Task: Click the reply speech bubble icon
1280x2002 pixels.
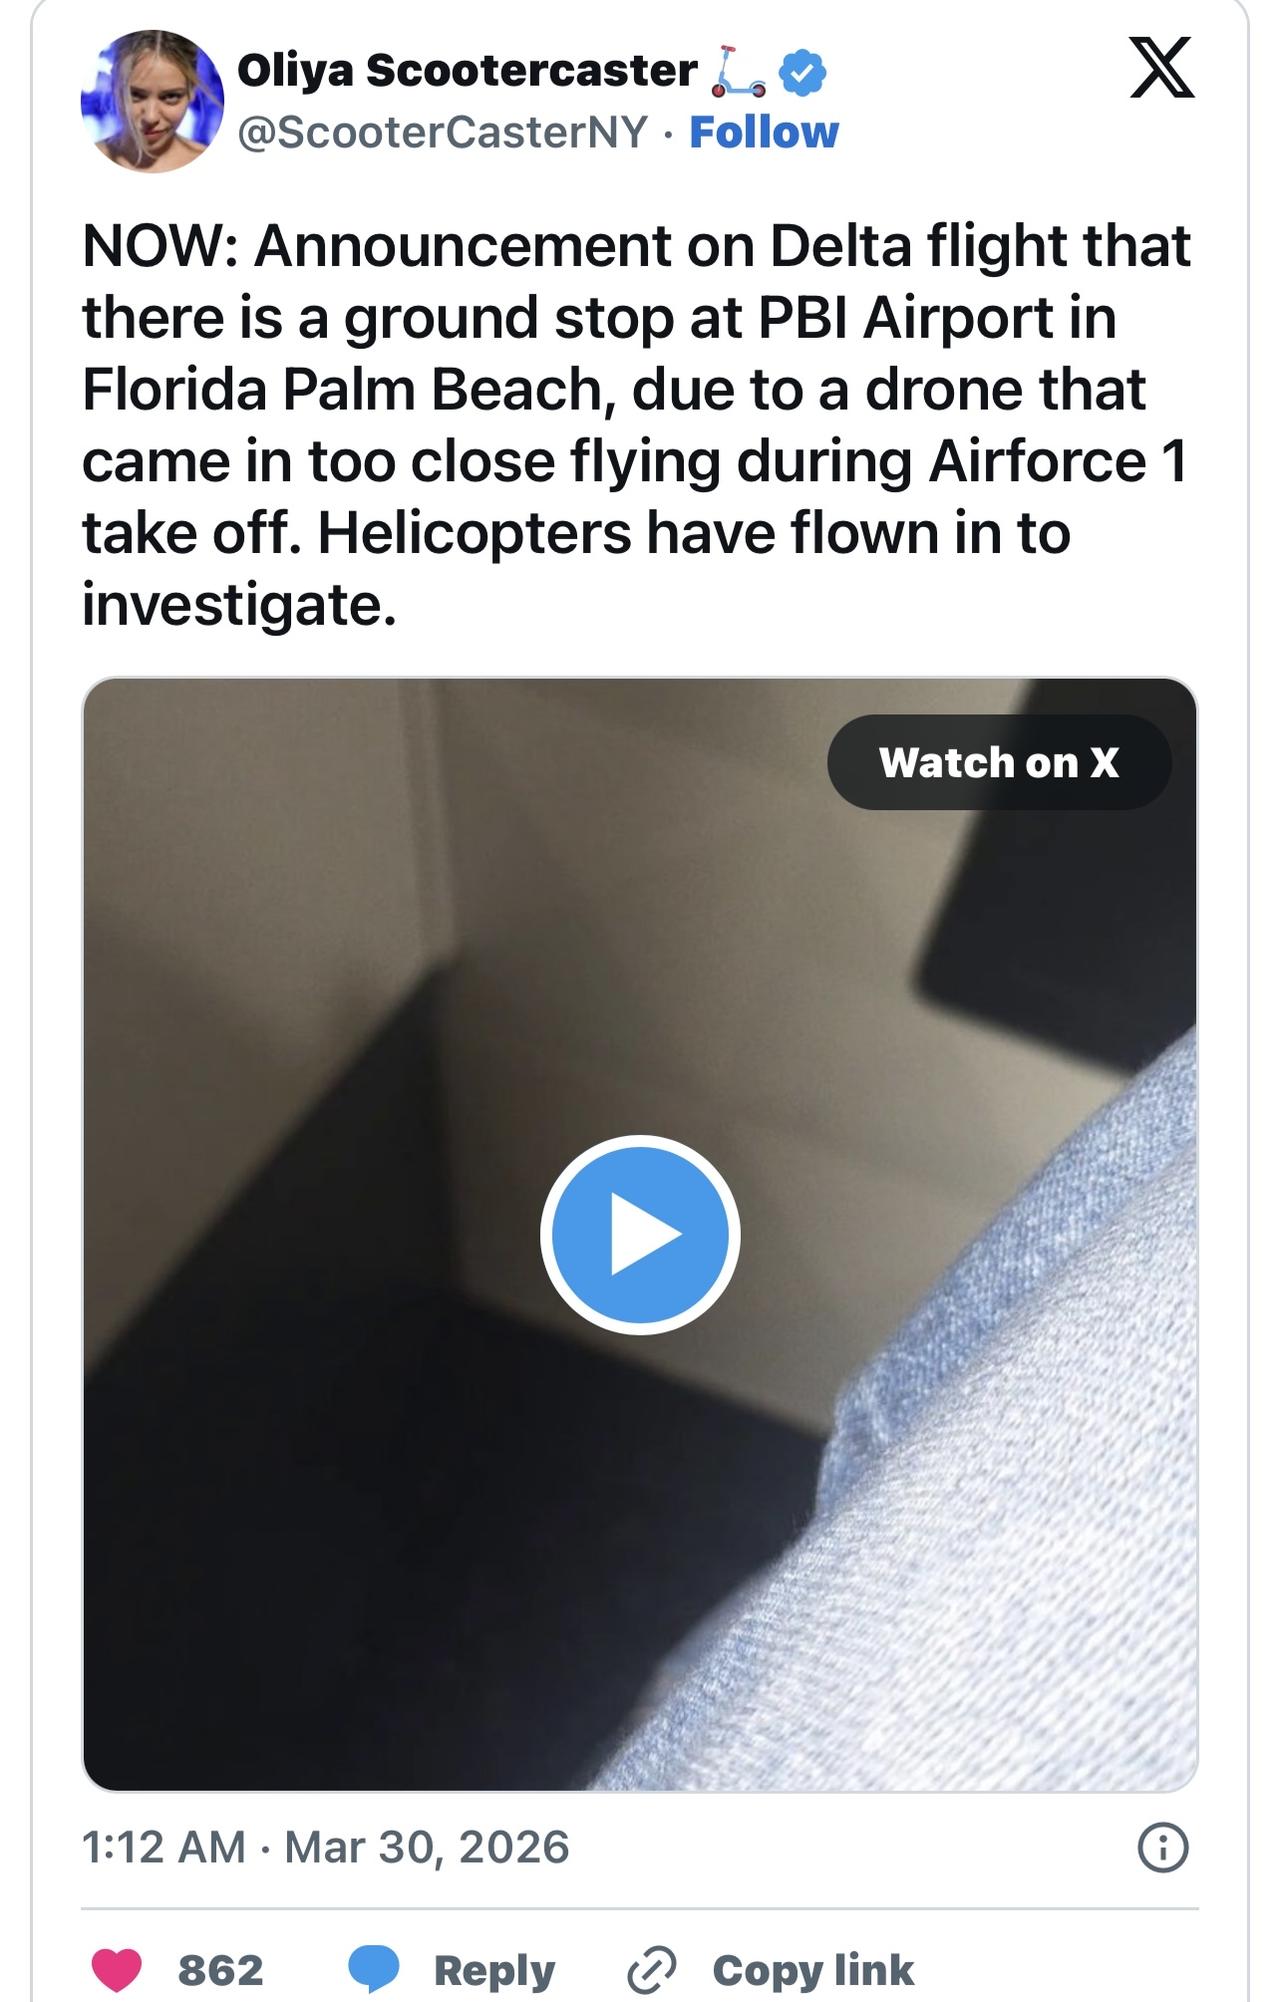Action: [x=374, y=1970]
